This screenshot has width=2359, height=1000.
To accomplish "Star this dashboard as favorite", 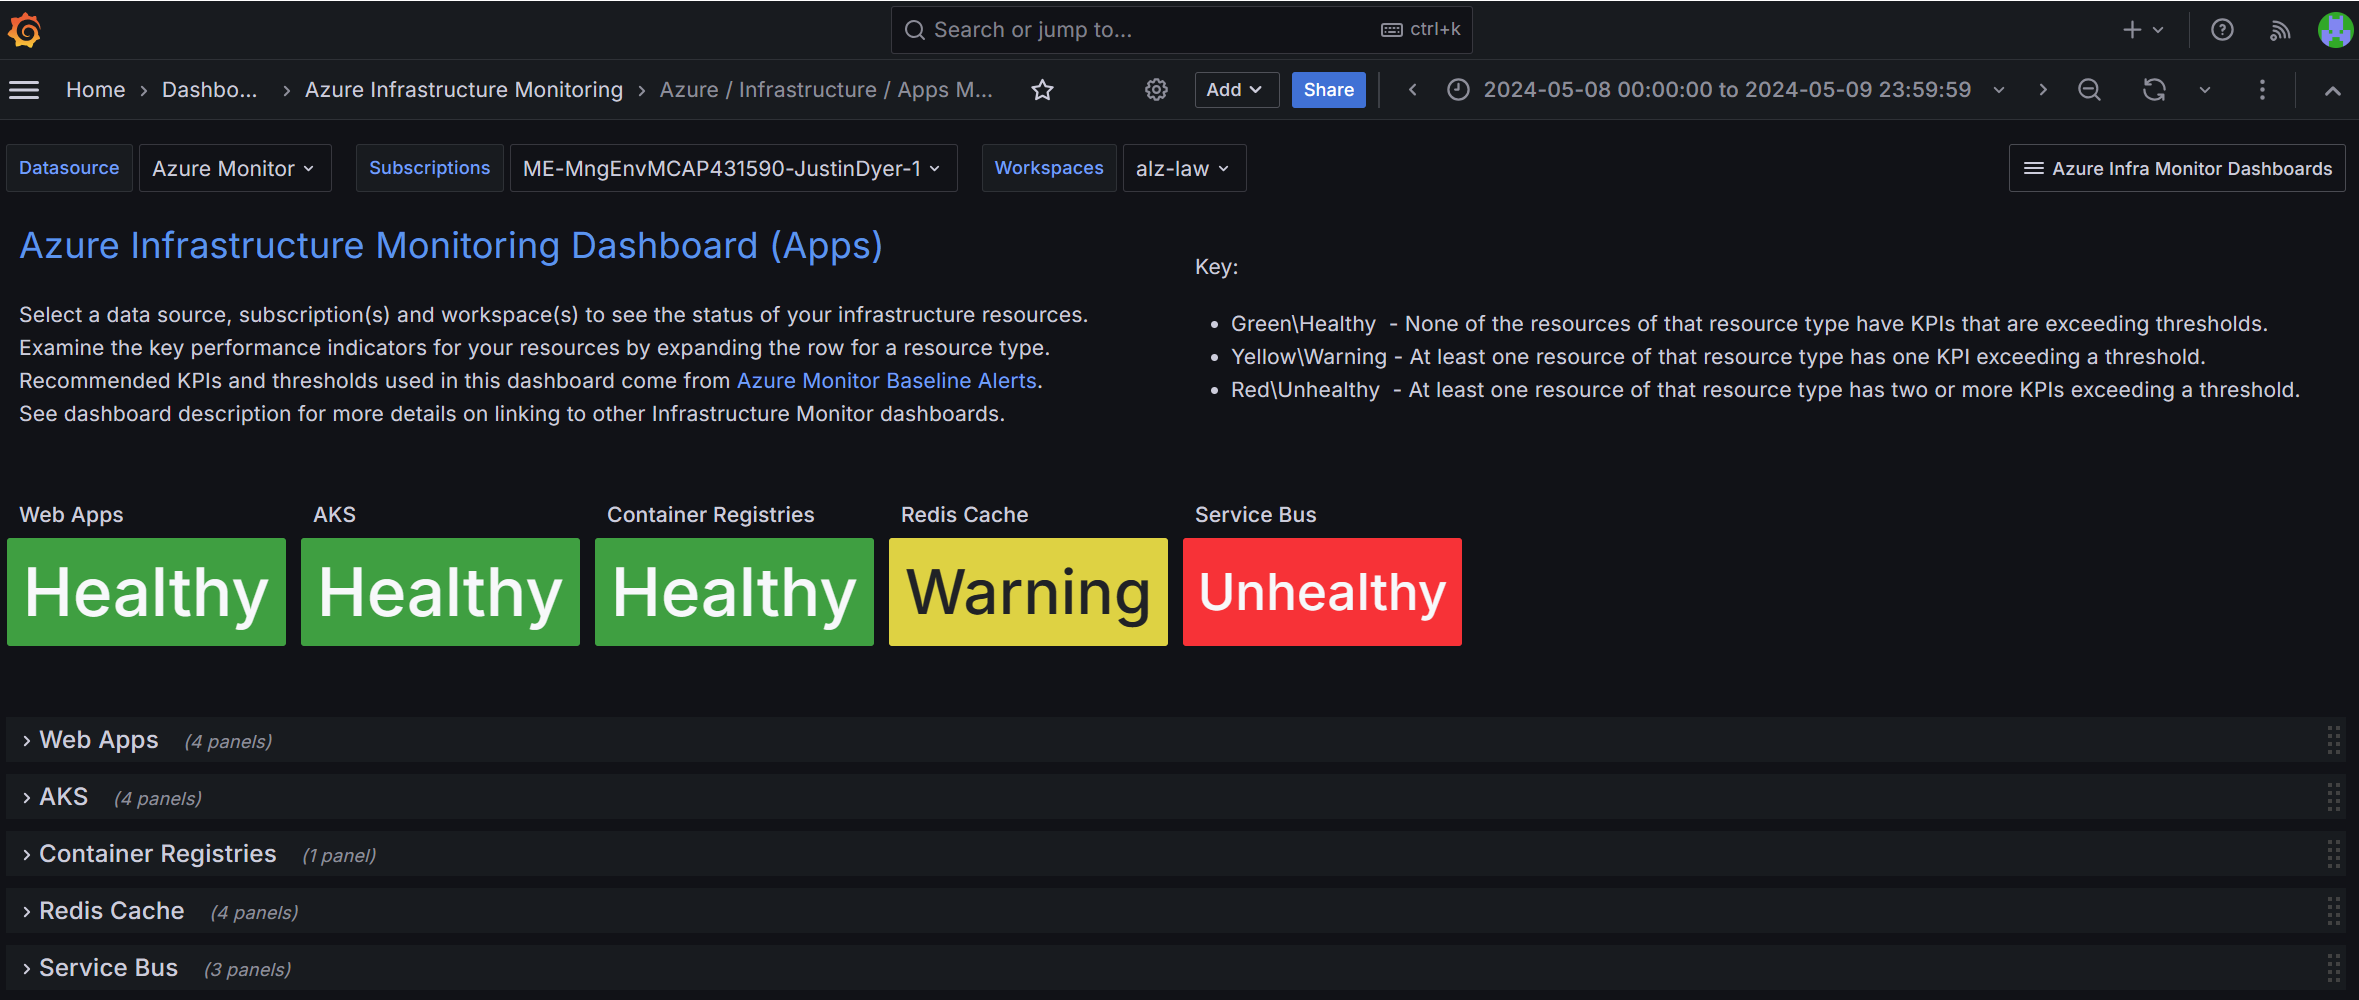I will point(1042,90).
